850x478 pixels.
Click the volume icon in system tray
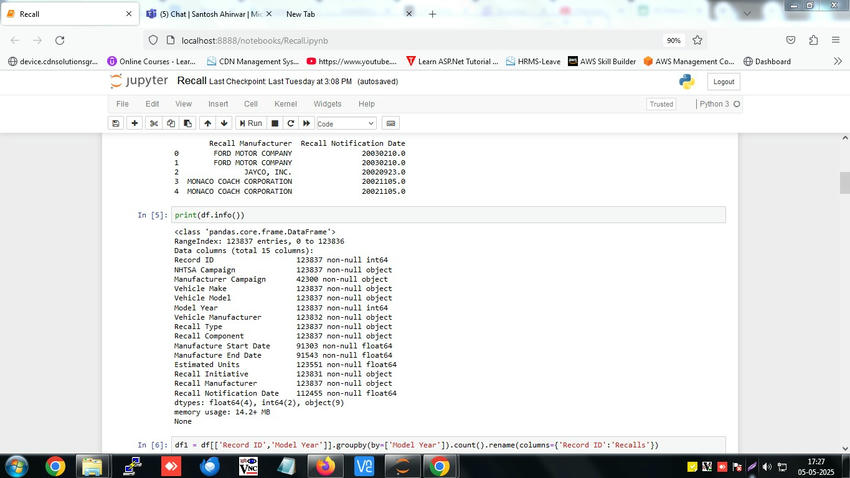pos(767,467)
